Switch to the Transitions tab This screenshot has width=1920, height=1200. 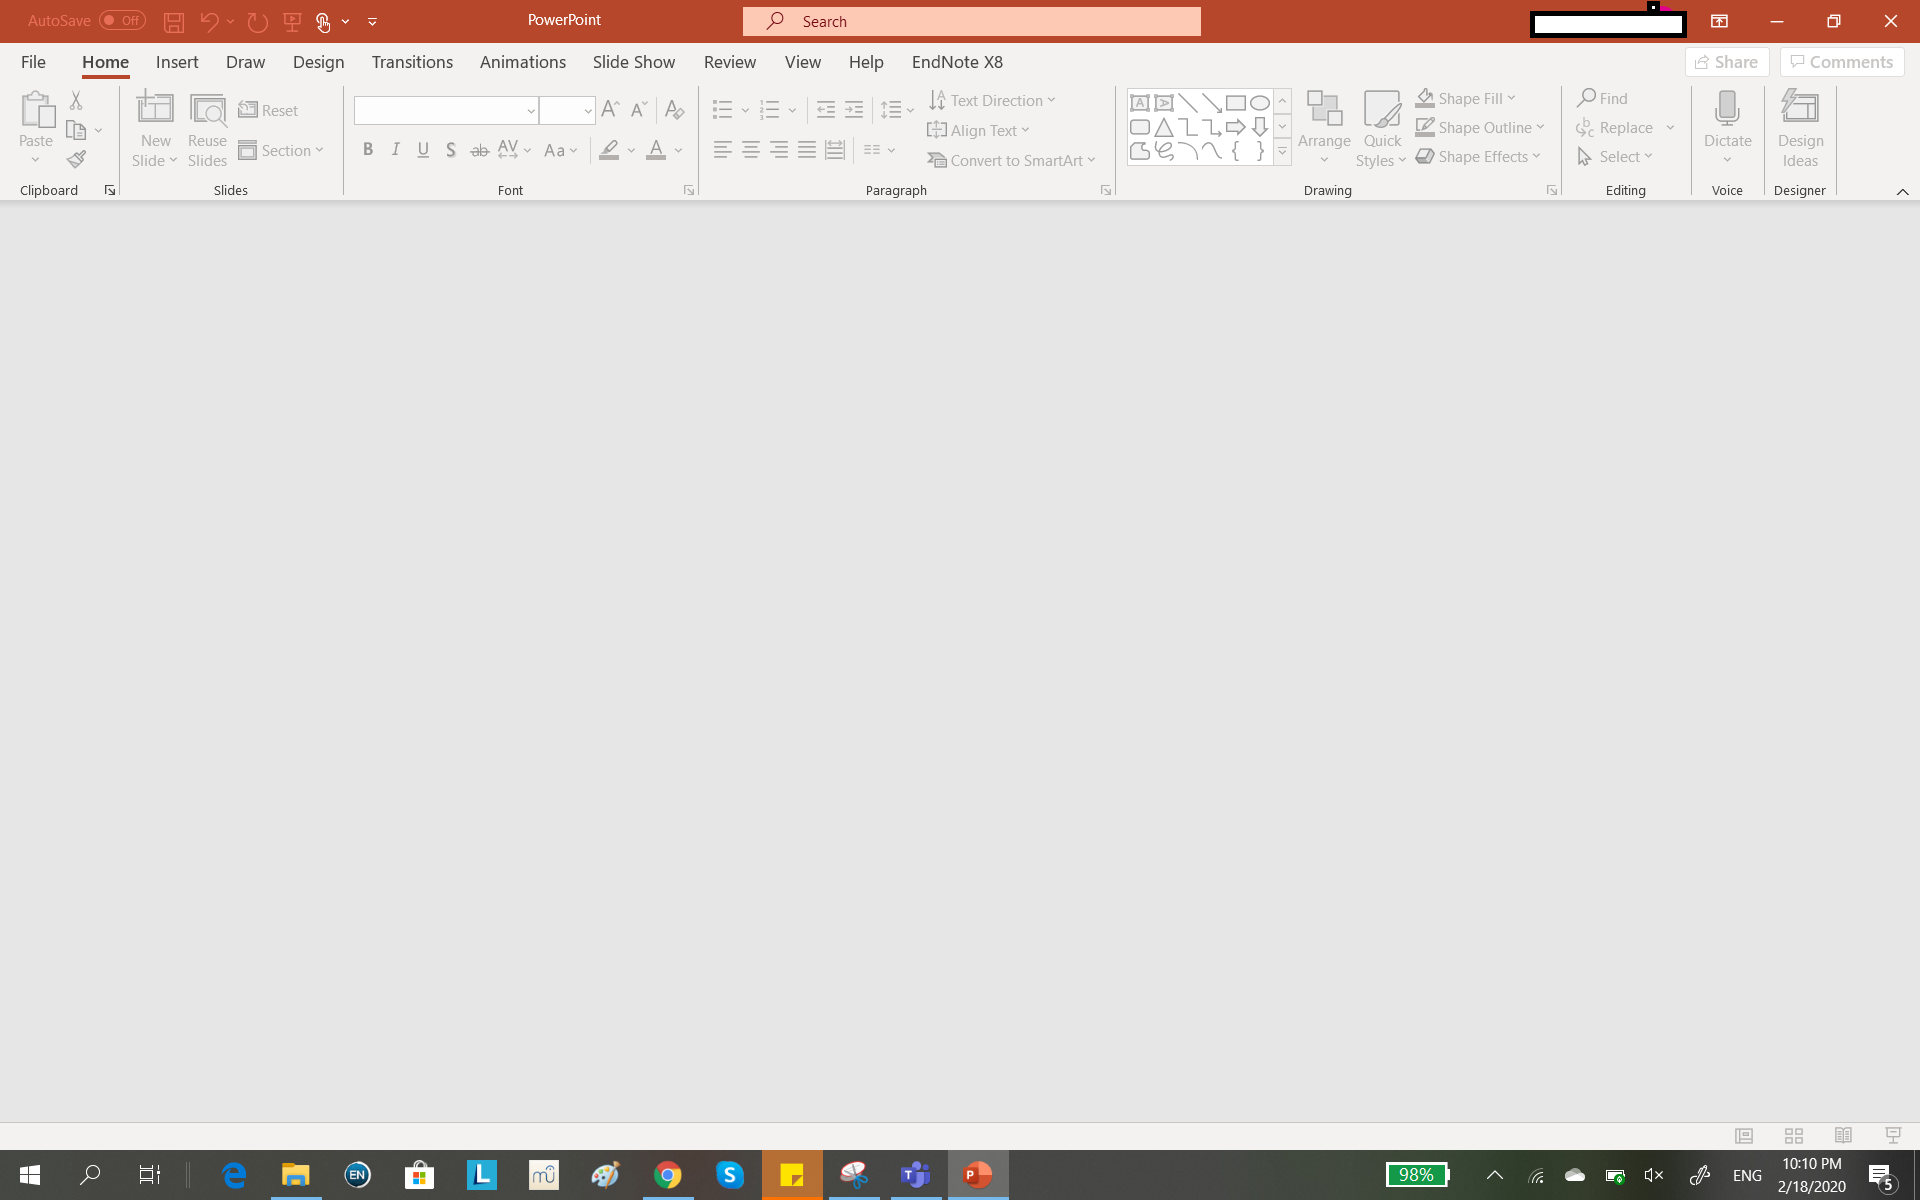[x=412, y=62]
